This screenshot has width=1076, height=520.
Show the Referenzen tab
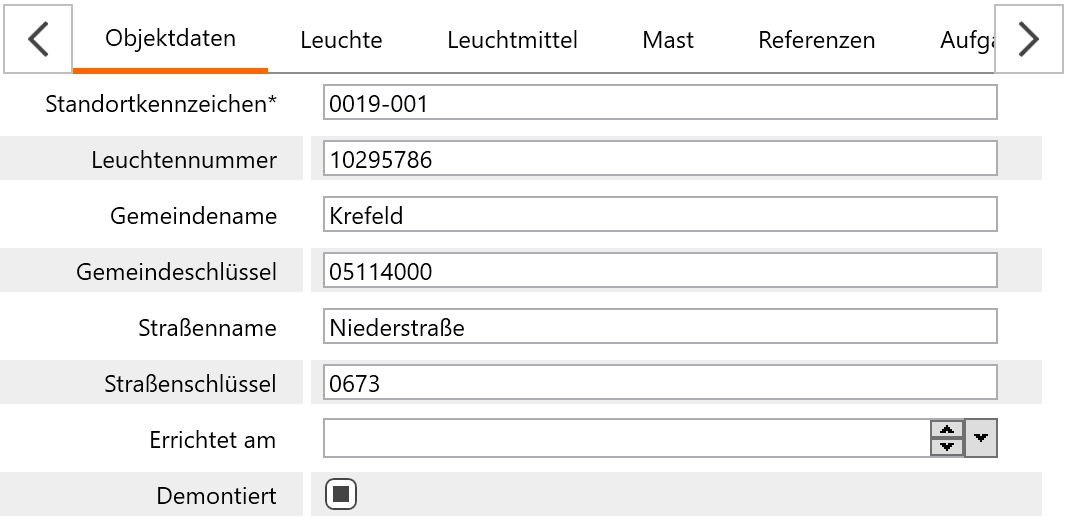[x=816, y=41]
